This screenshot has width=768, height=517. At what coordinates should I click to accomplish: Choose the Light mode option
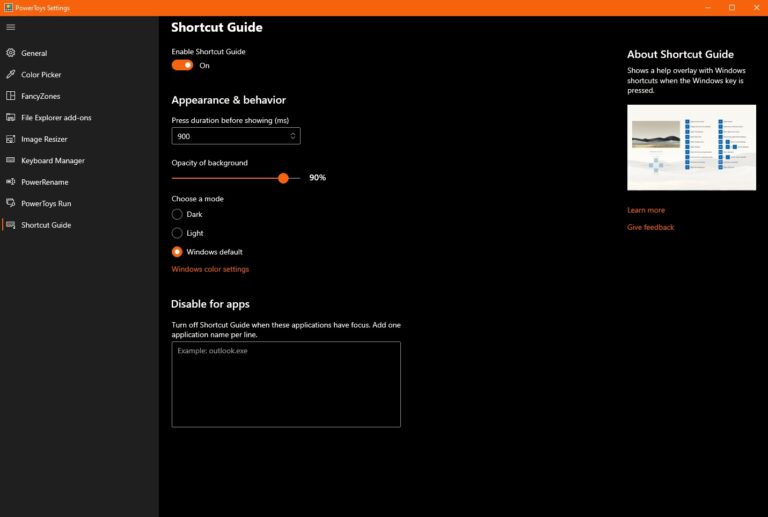click(x=177, y=233)
